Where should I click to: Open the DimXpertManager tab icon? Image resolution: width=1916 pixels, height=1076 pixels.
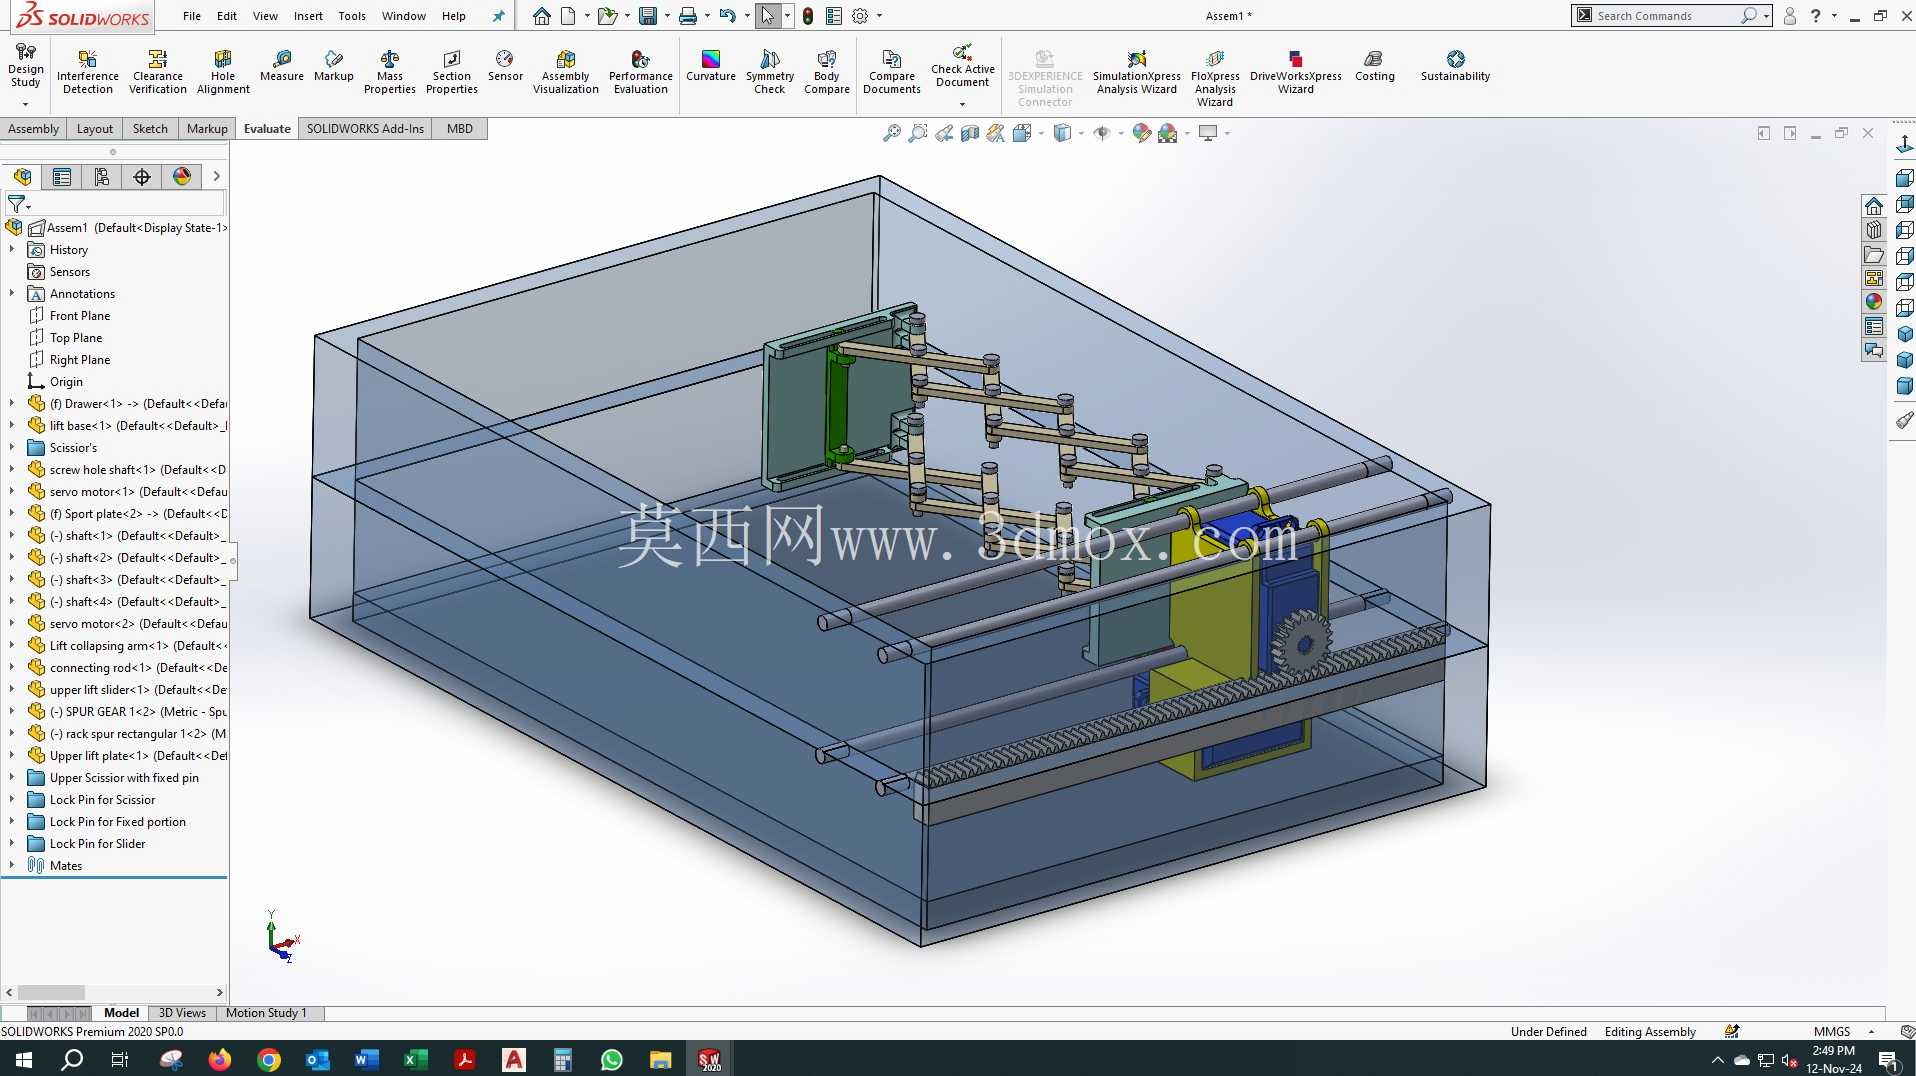tap(142, 177)
